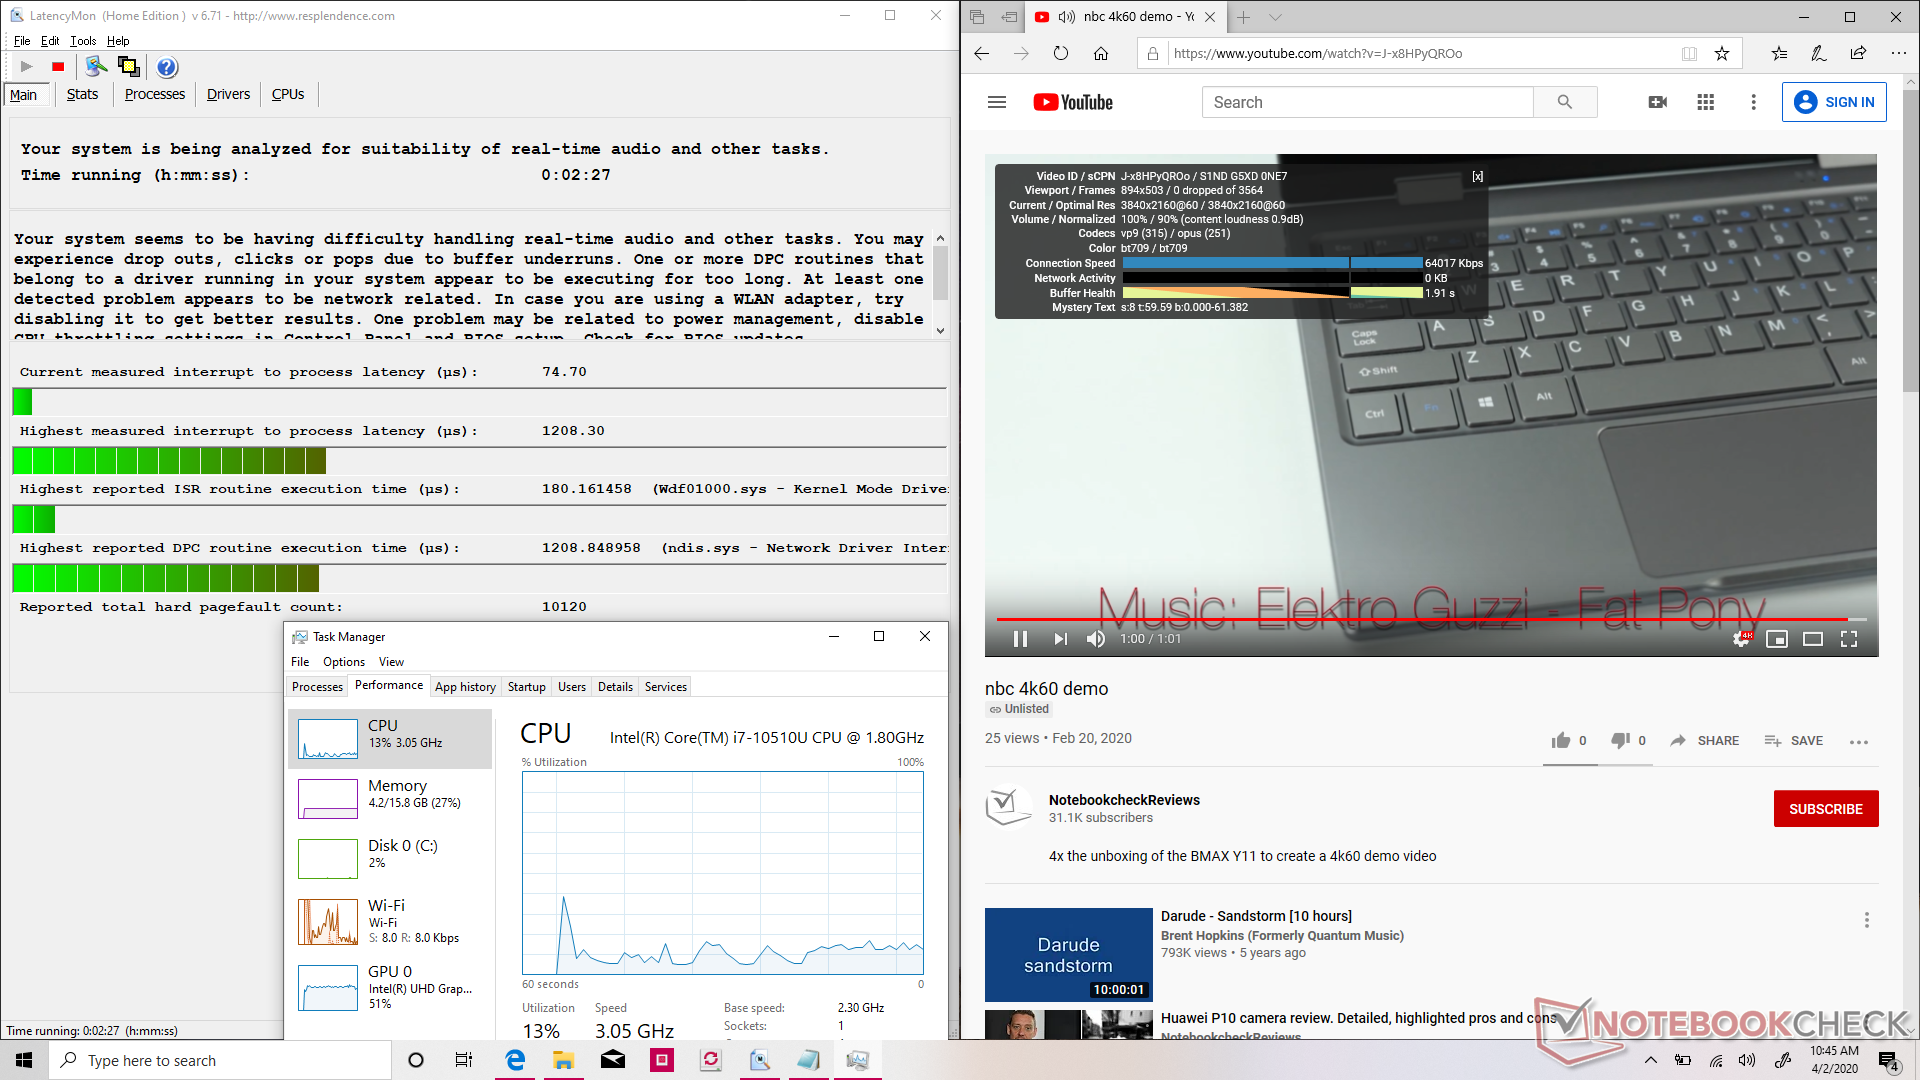
Task: Click the YouTube video progress bar
Action: [x=1431, y=619]
